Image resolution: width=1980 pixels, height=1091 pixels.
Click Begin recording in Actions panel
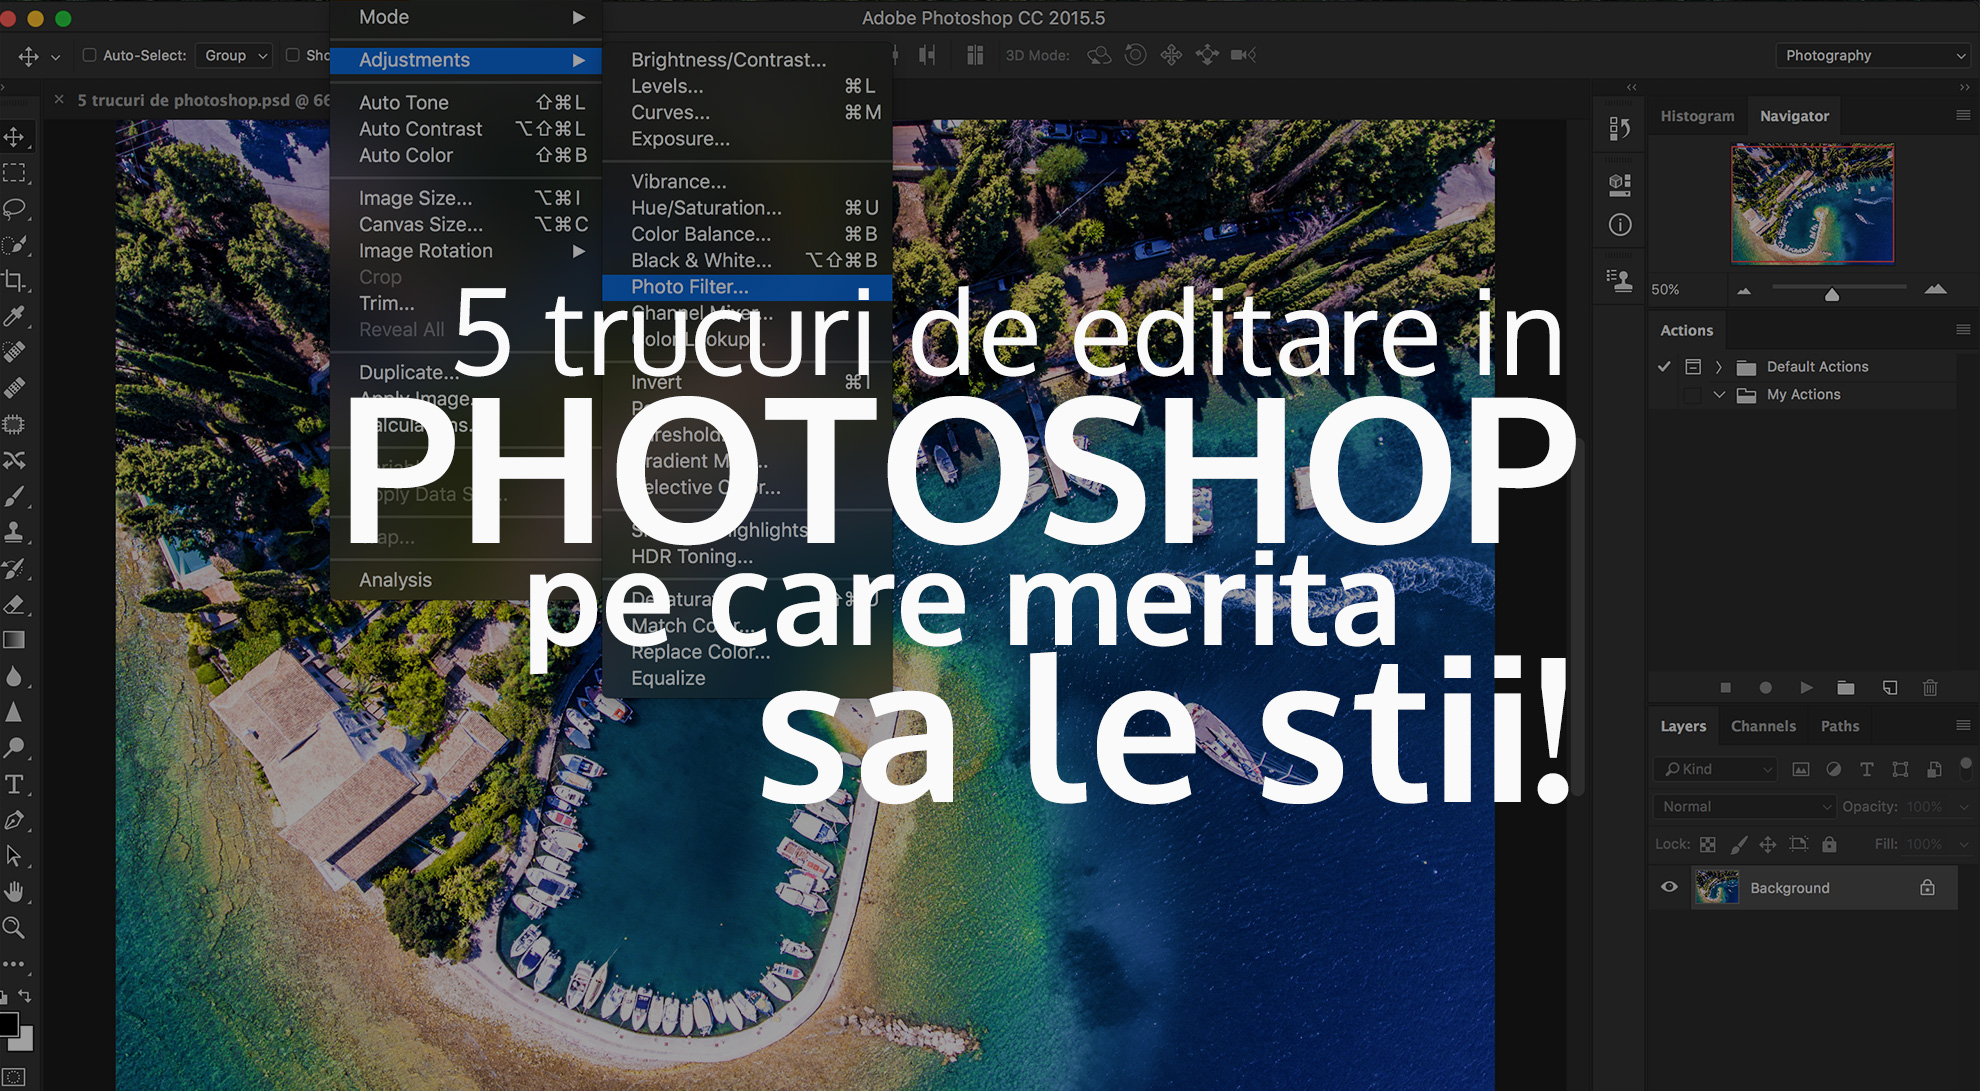coord(1765,688)
